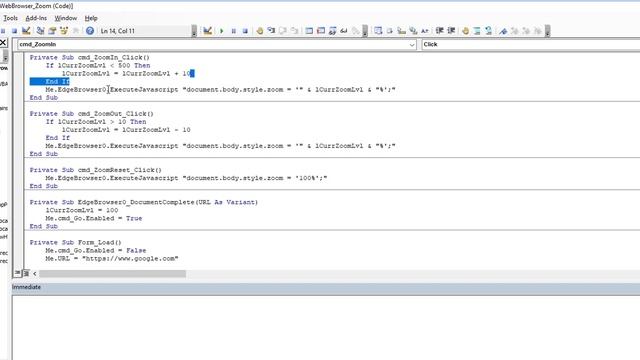640x360 pixels.
Task: Click the Complete Word icon
Action: coord(425,31)
